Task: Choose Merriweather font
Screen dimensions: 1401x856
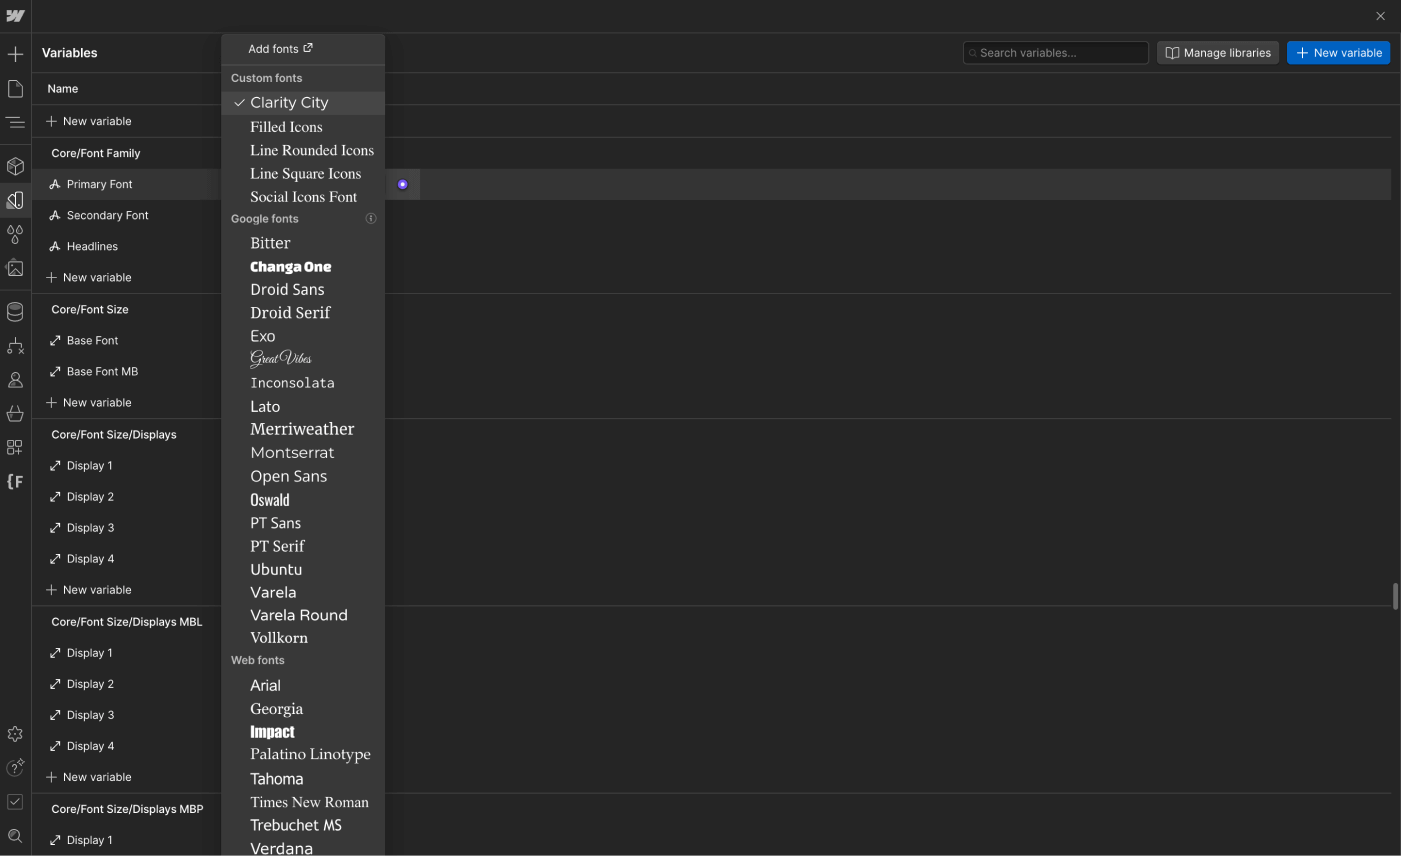Action: point(303,429)
